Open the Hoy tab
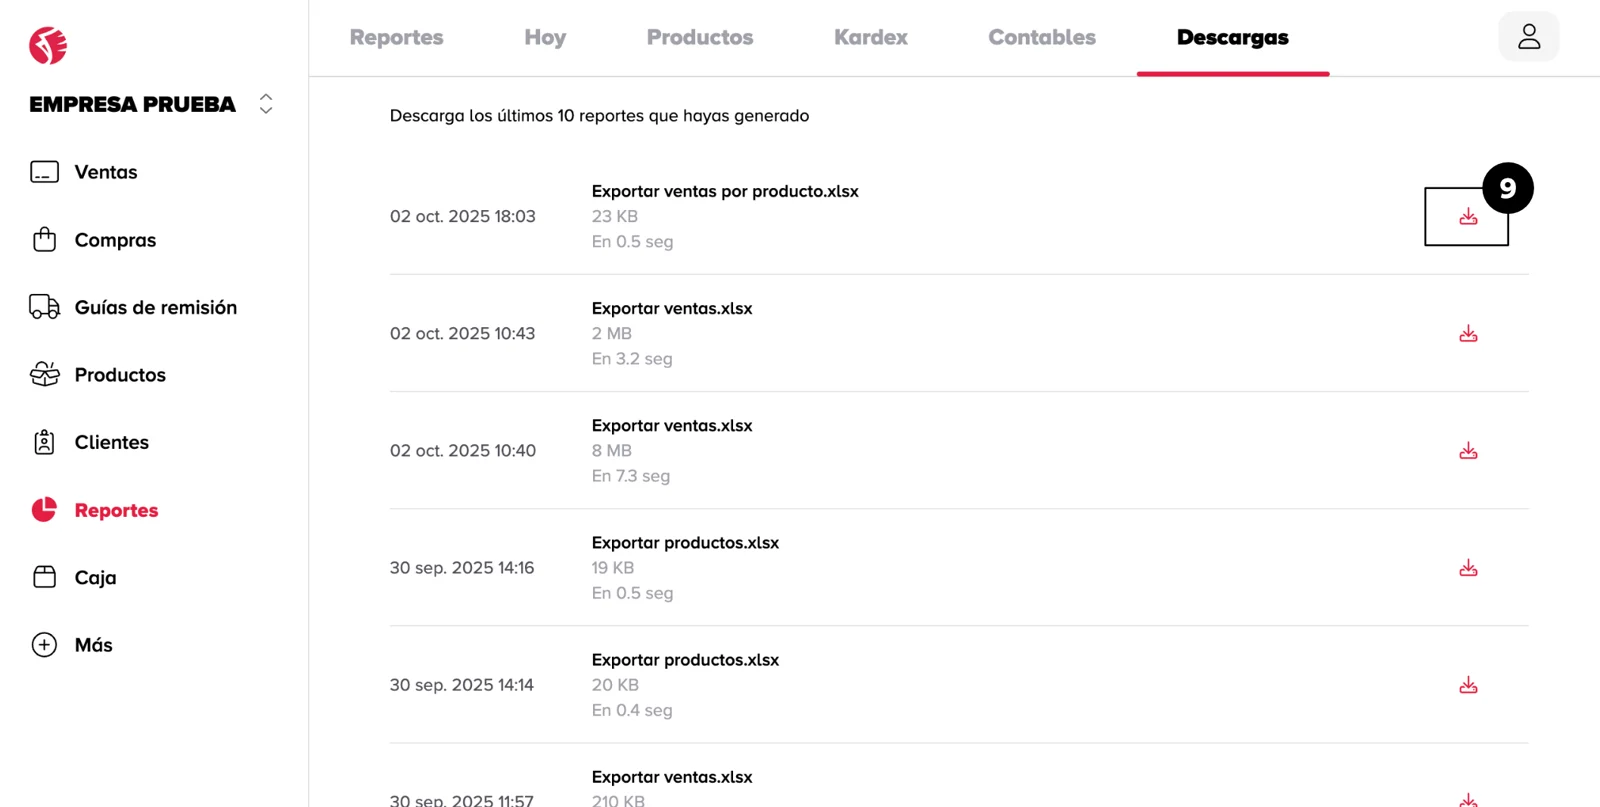The width and height of the screenshot is (1600, 807). click(x=544, y=38)
